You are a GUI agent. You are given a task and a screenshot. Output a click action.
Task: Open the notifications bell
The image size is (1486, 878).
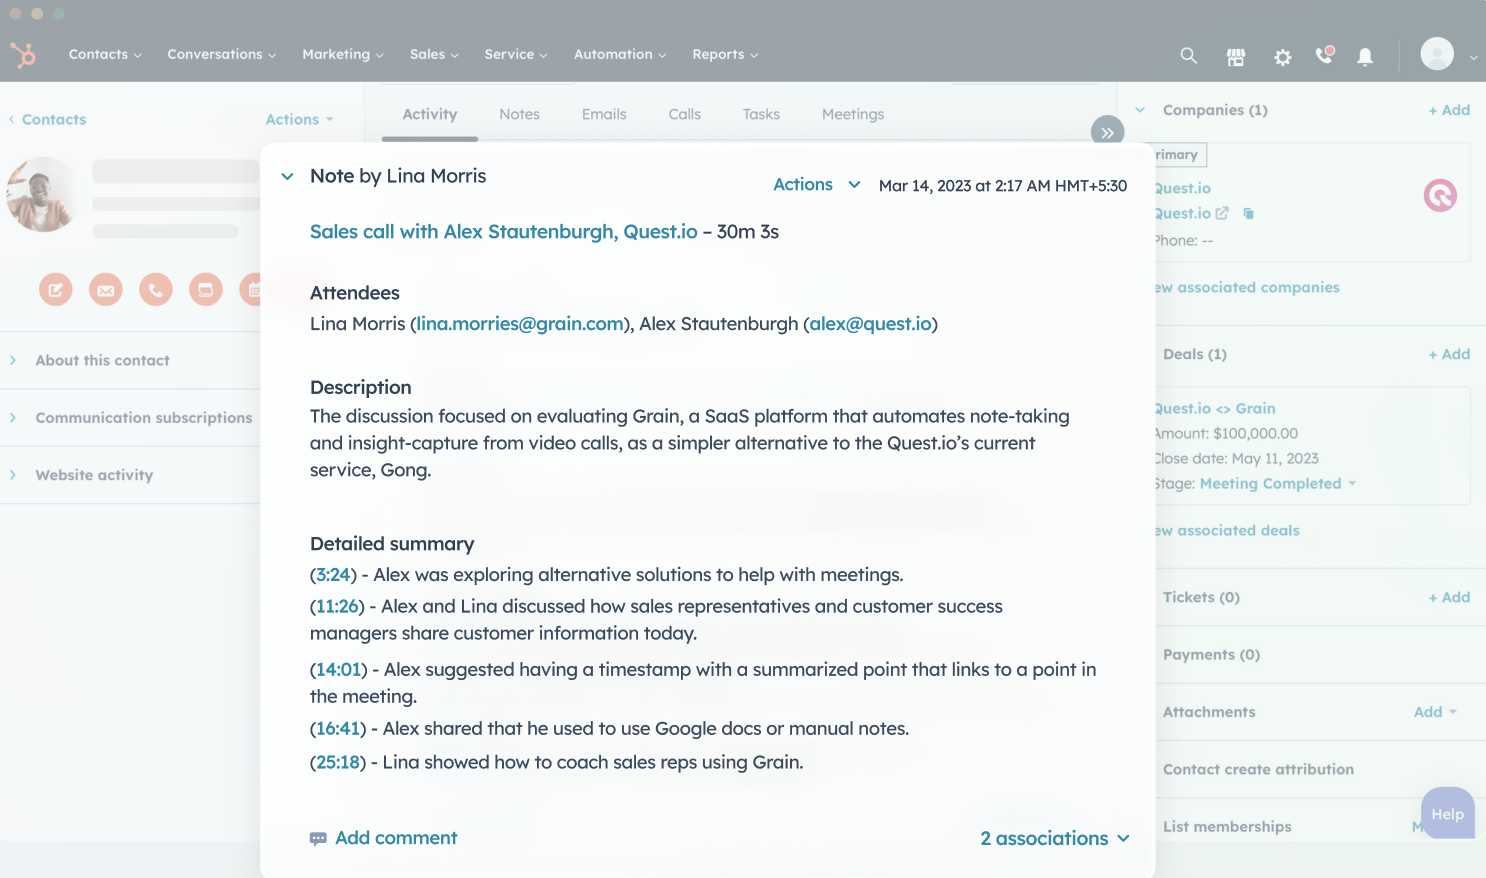(x=1365, y=57)
